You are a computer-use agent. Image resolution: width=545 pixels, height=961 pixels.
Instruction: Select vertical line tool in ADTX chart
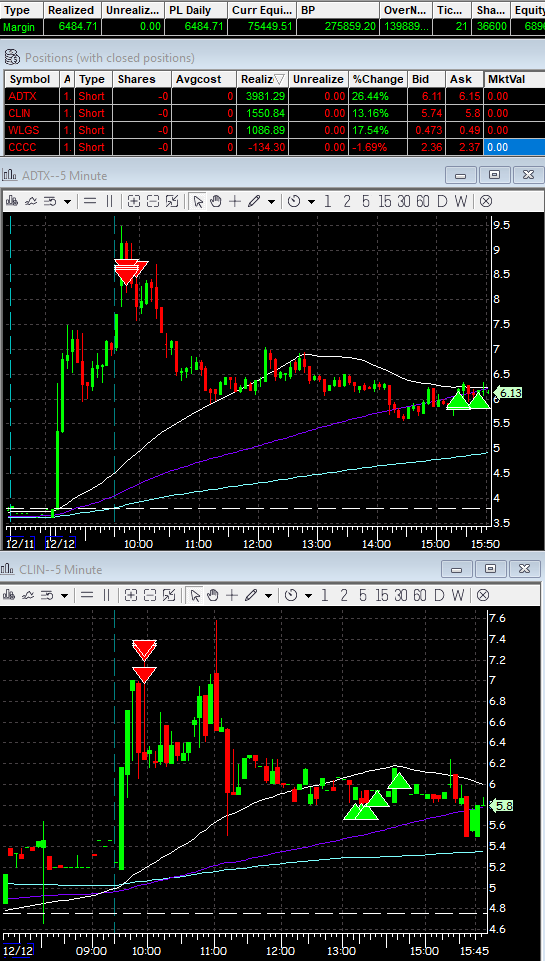[110, 201]
